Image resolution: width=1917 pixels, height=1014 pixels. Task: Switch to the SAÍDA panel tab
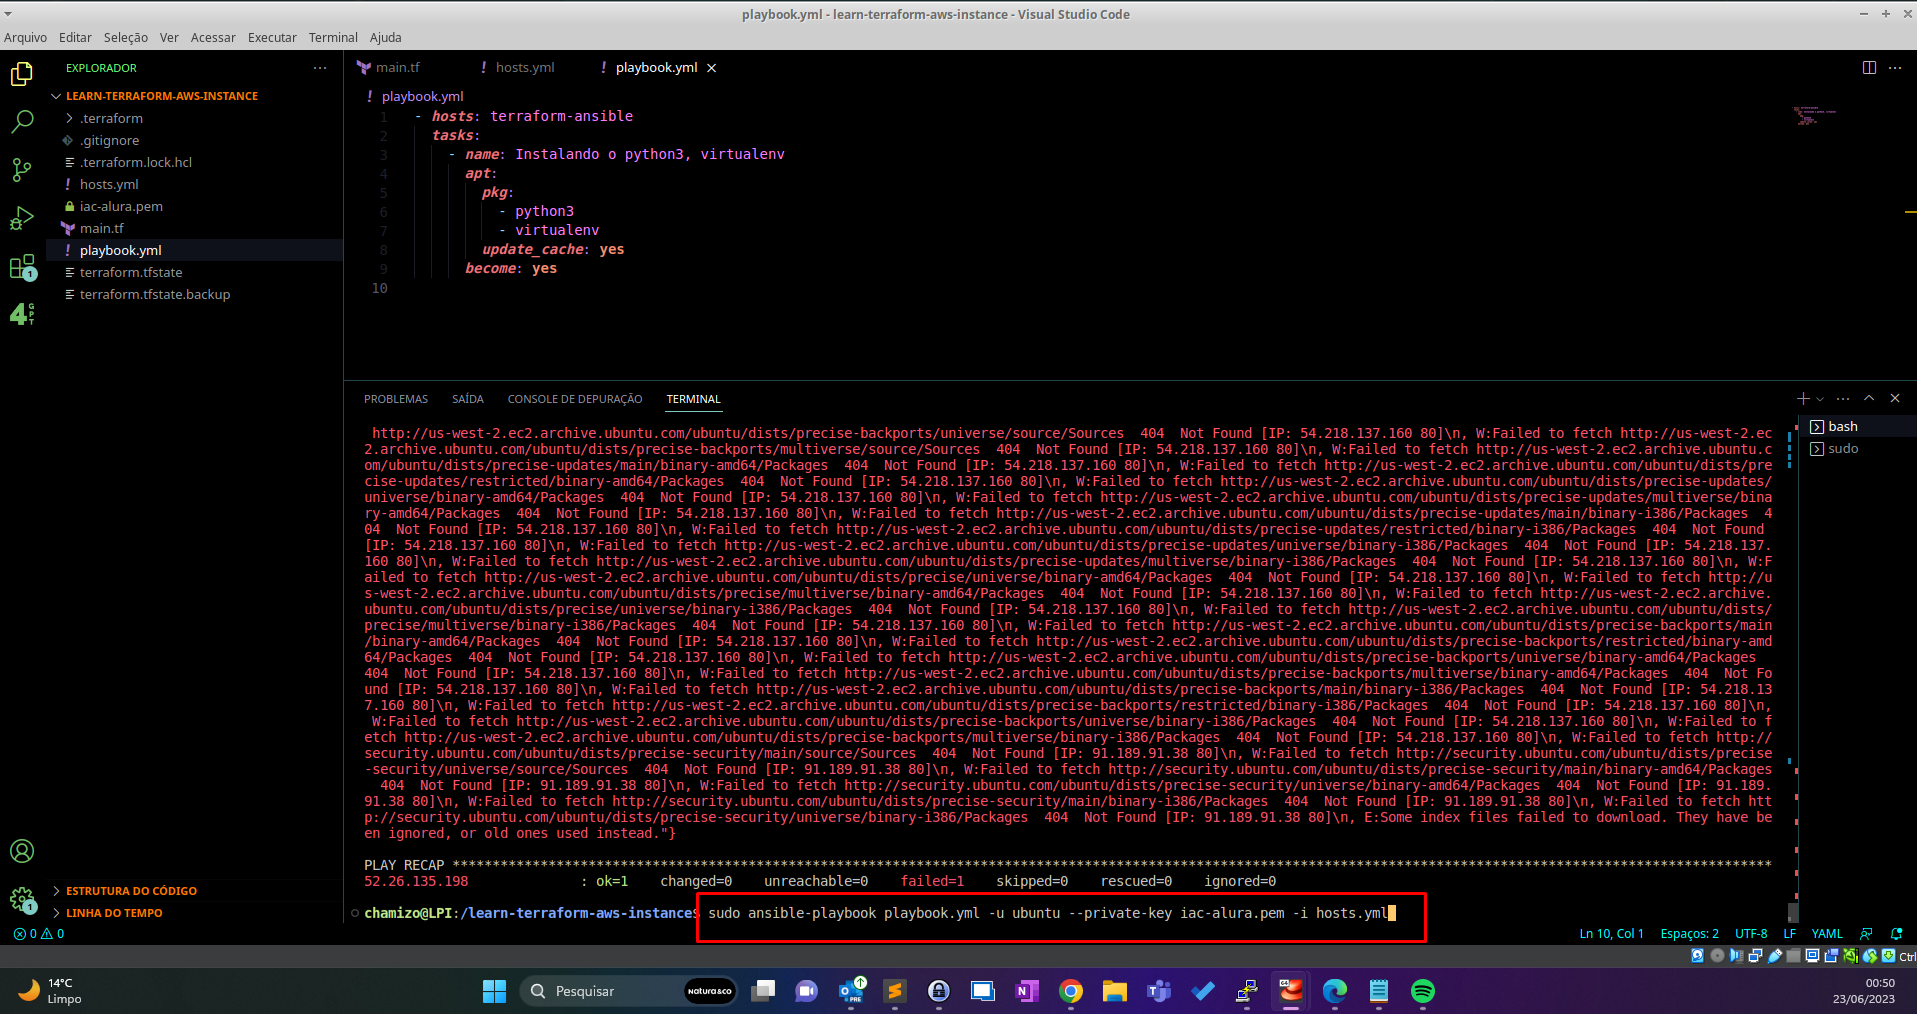click(468, 399)
